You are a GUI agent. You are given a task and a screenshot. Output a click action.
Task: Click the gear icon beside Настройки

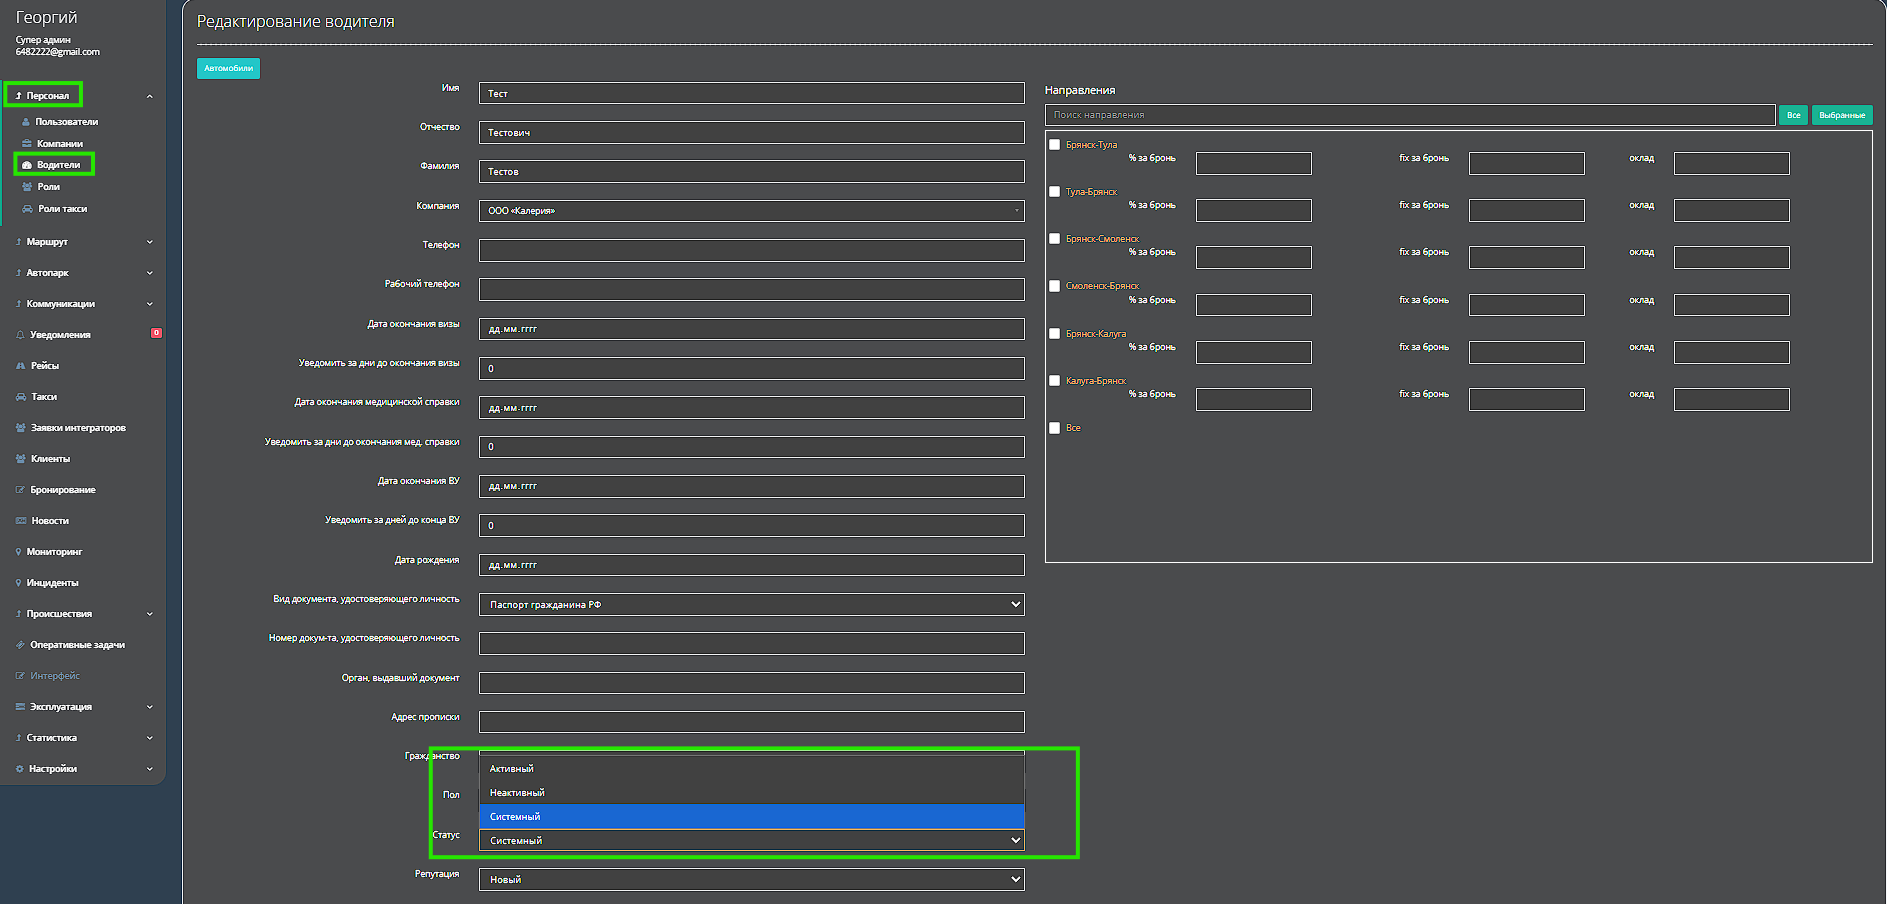[19, 769]
